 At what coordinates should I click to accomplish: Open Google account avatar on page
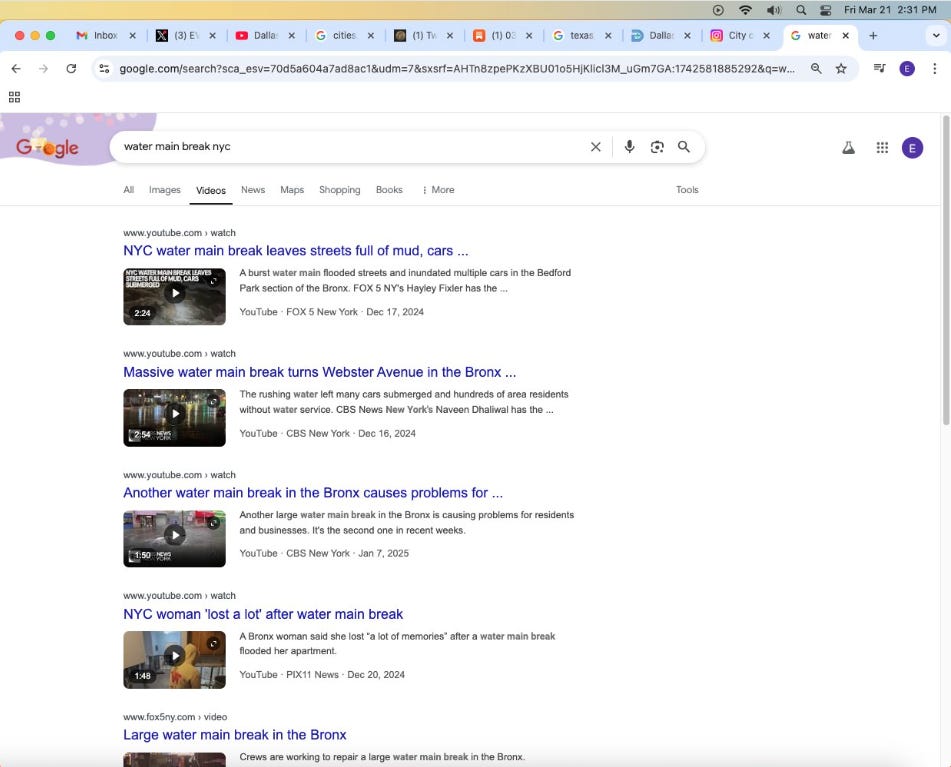coord(912,147)
